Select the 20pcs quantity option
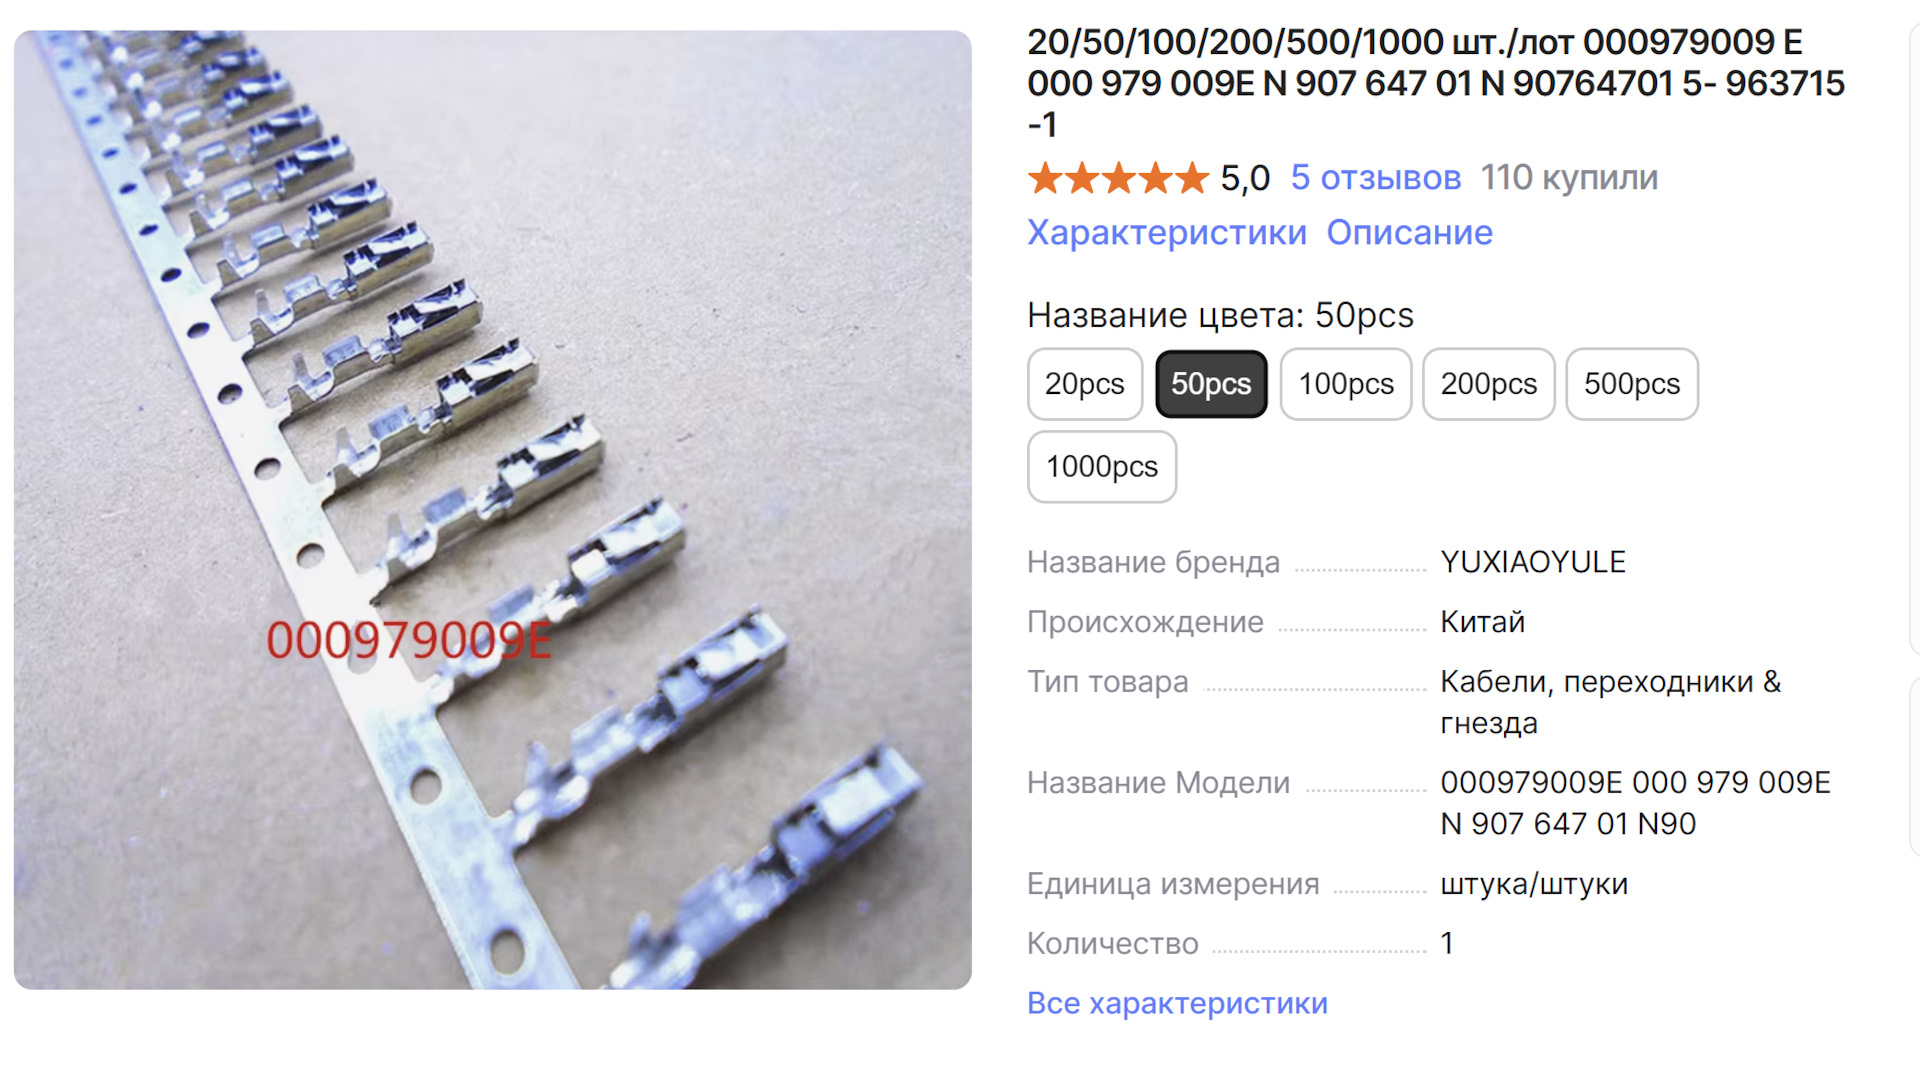The width and height of the screenshot is (1920, 1066). click(x=1085, y=384)
